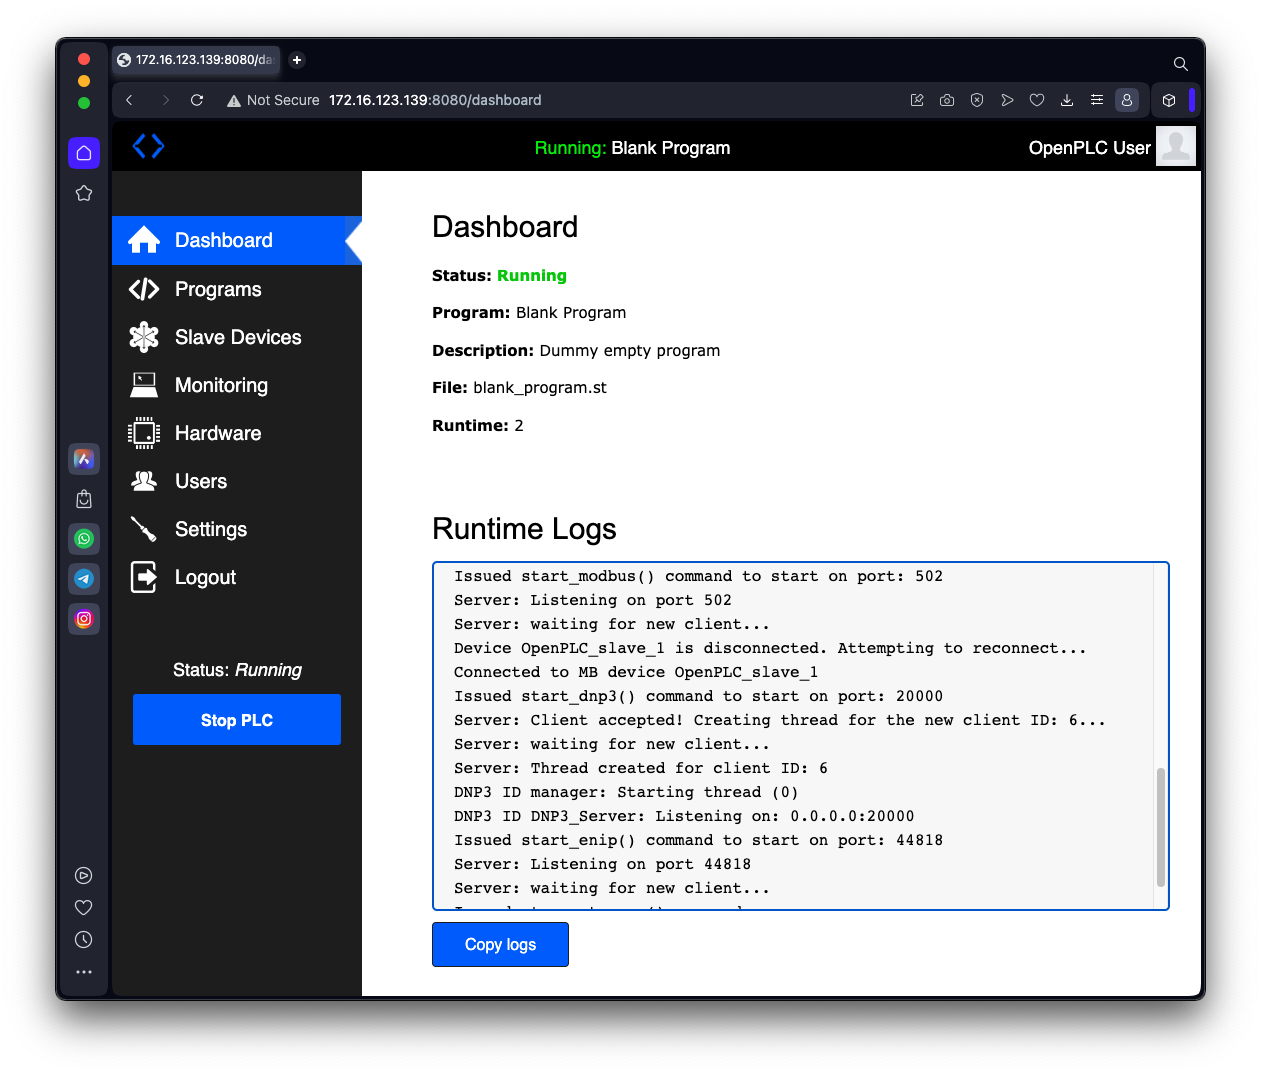
Task: Click the Logout arrow icon
Action: pyautogui.click(x=144, y=577)
